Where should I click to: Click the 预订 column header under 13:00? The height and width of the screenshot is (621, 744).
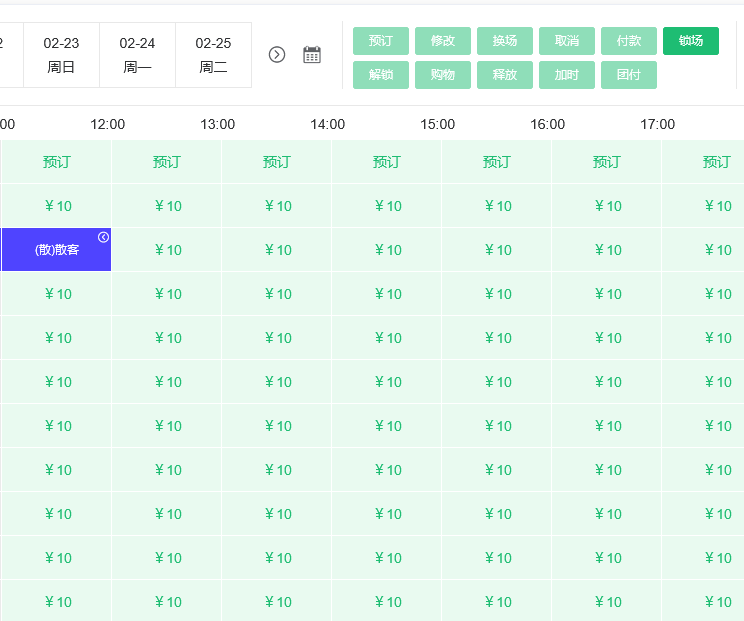point(277,162)
